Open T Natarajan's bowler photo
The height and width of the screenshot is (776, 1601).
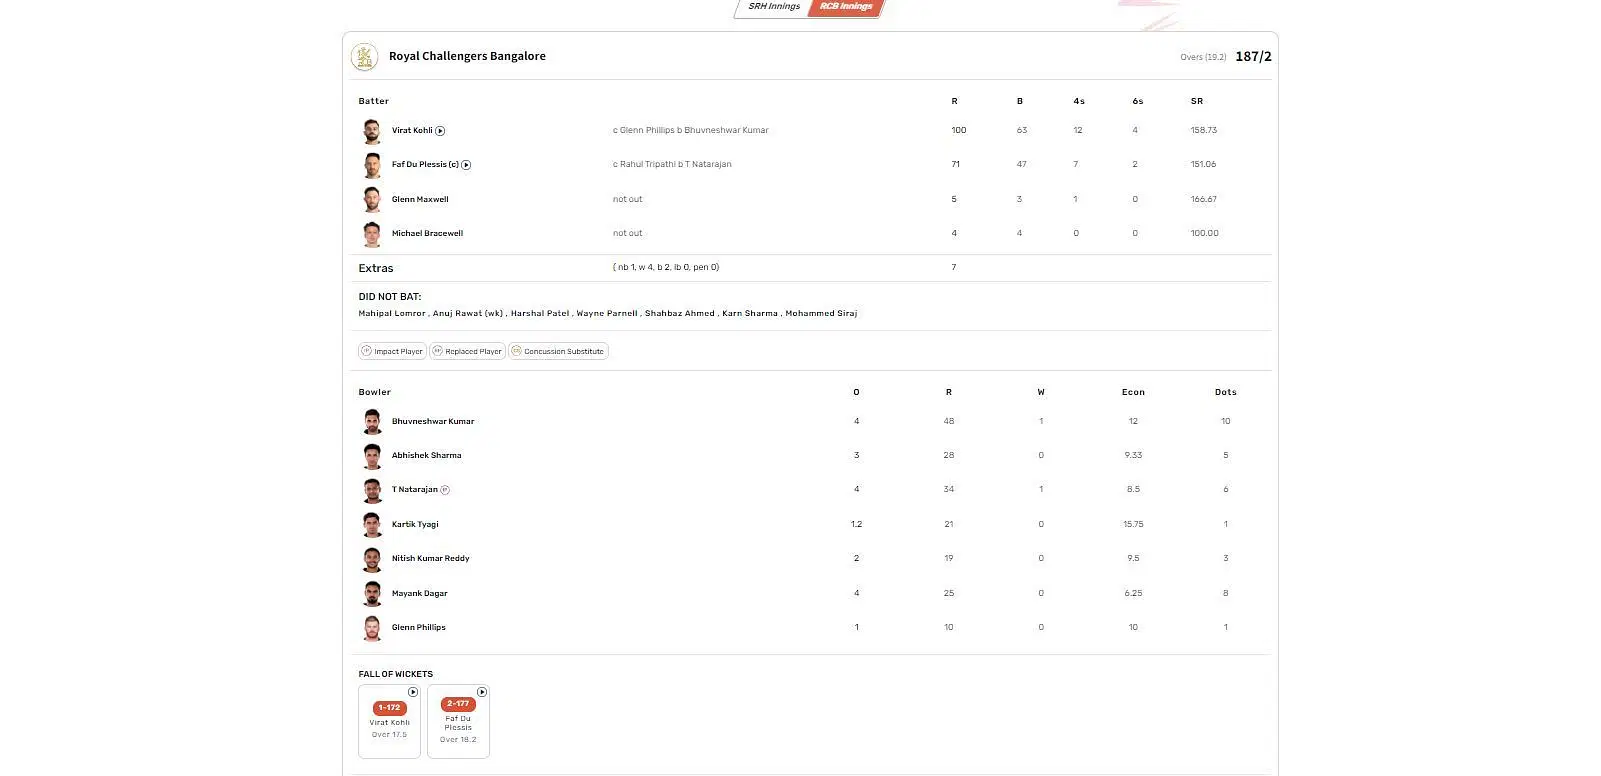point(372,490)
